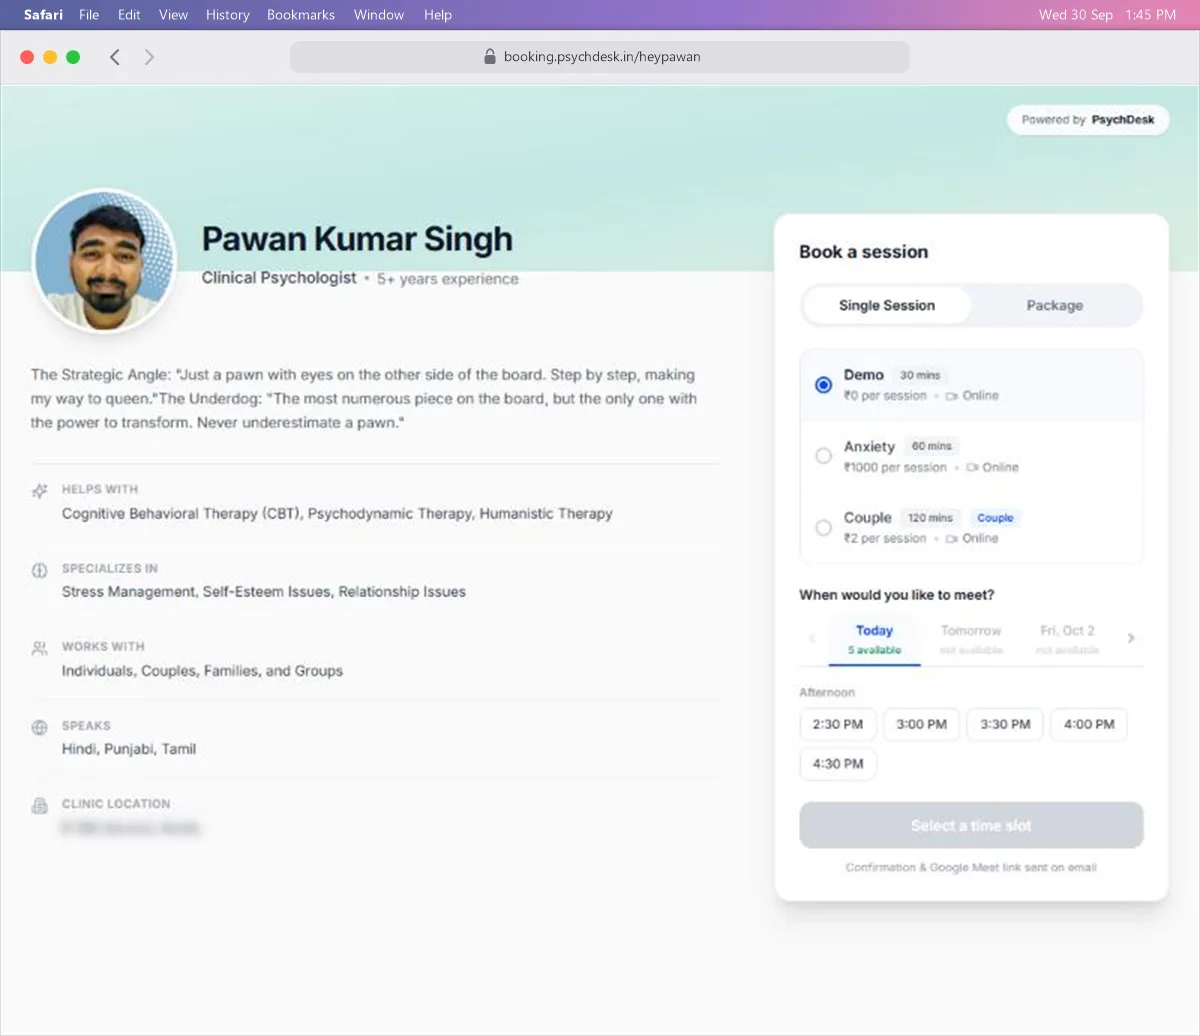Click the 60 mins duration badge
Image resolution: width=1200 pixels, height=1036 pixels.
pyautogui.click(x=931, y=446)
